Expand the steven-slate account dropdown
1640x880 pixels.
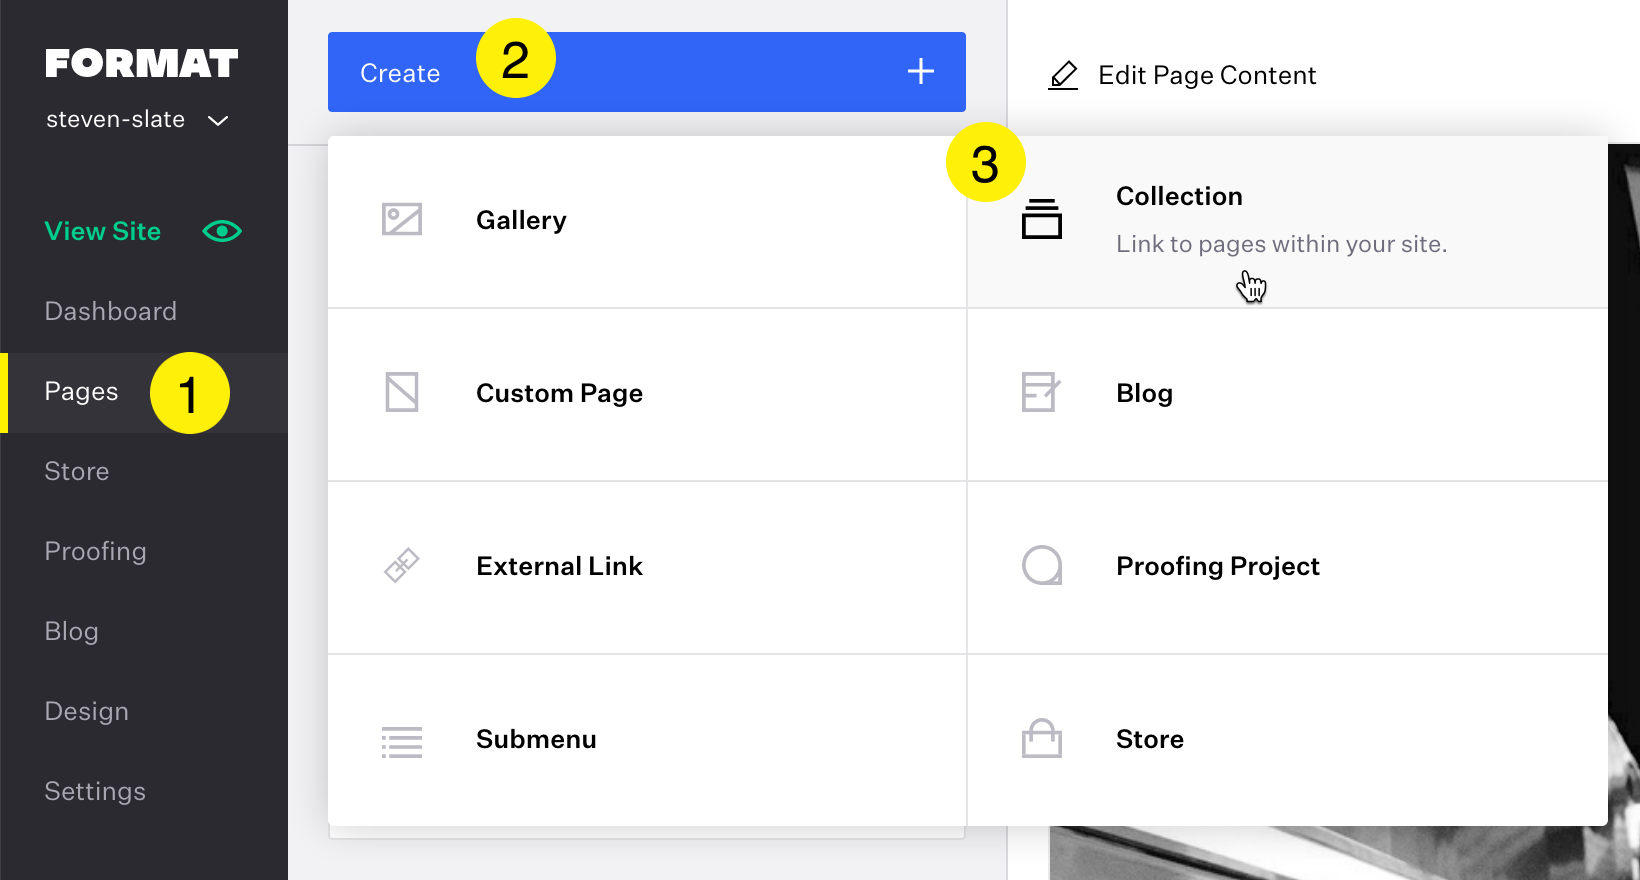(140, 119)
